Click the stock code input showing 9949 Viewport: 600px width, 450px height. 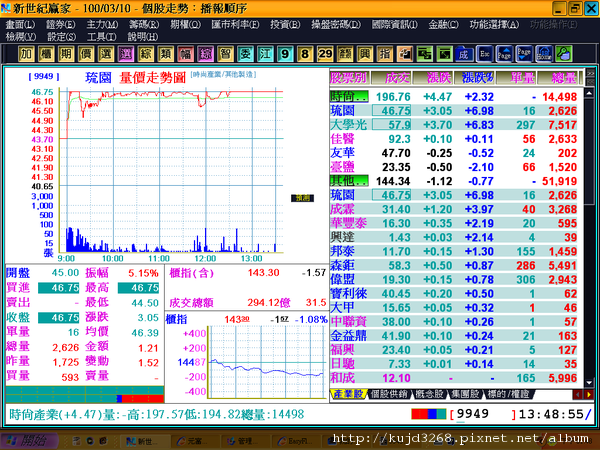484,414
